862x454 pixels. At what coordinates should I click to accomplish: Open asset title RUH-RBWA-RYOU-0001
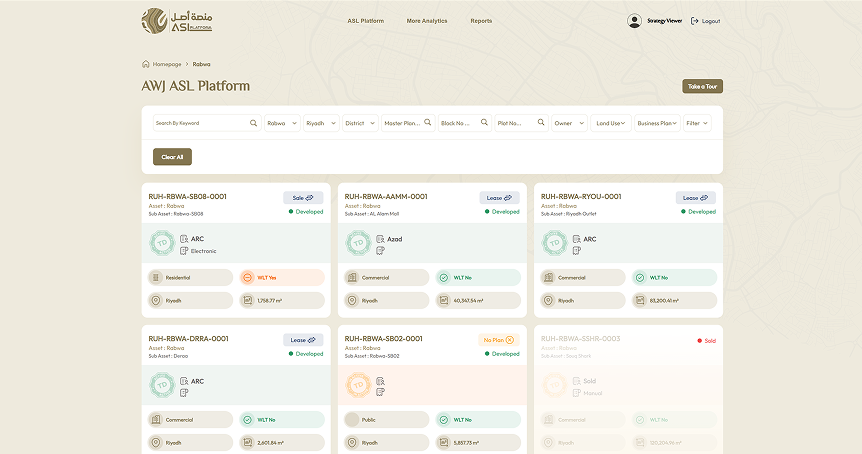click(581, 196)
